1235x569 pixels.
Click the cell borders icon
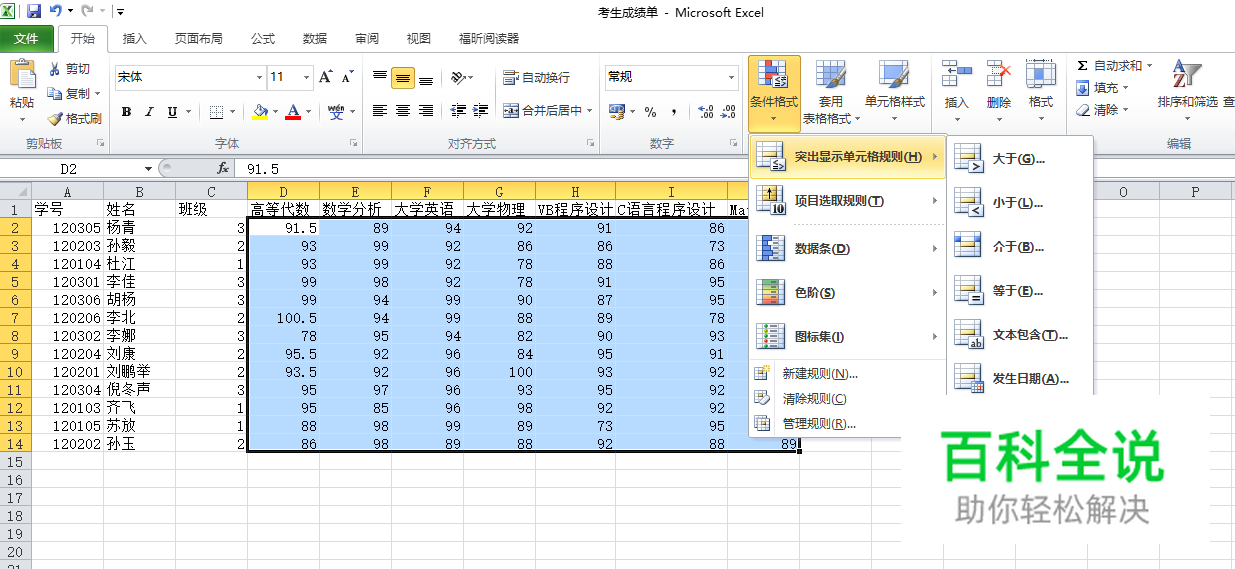215,112
